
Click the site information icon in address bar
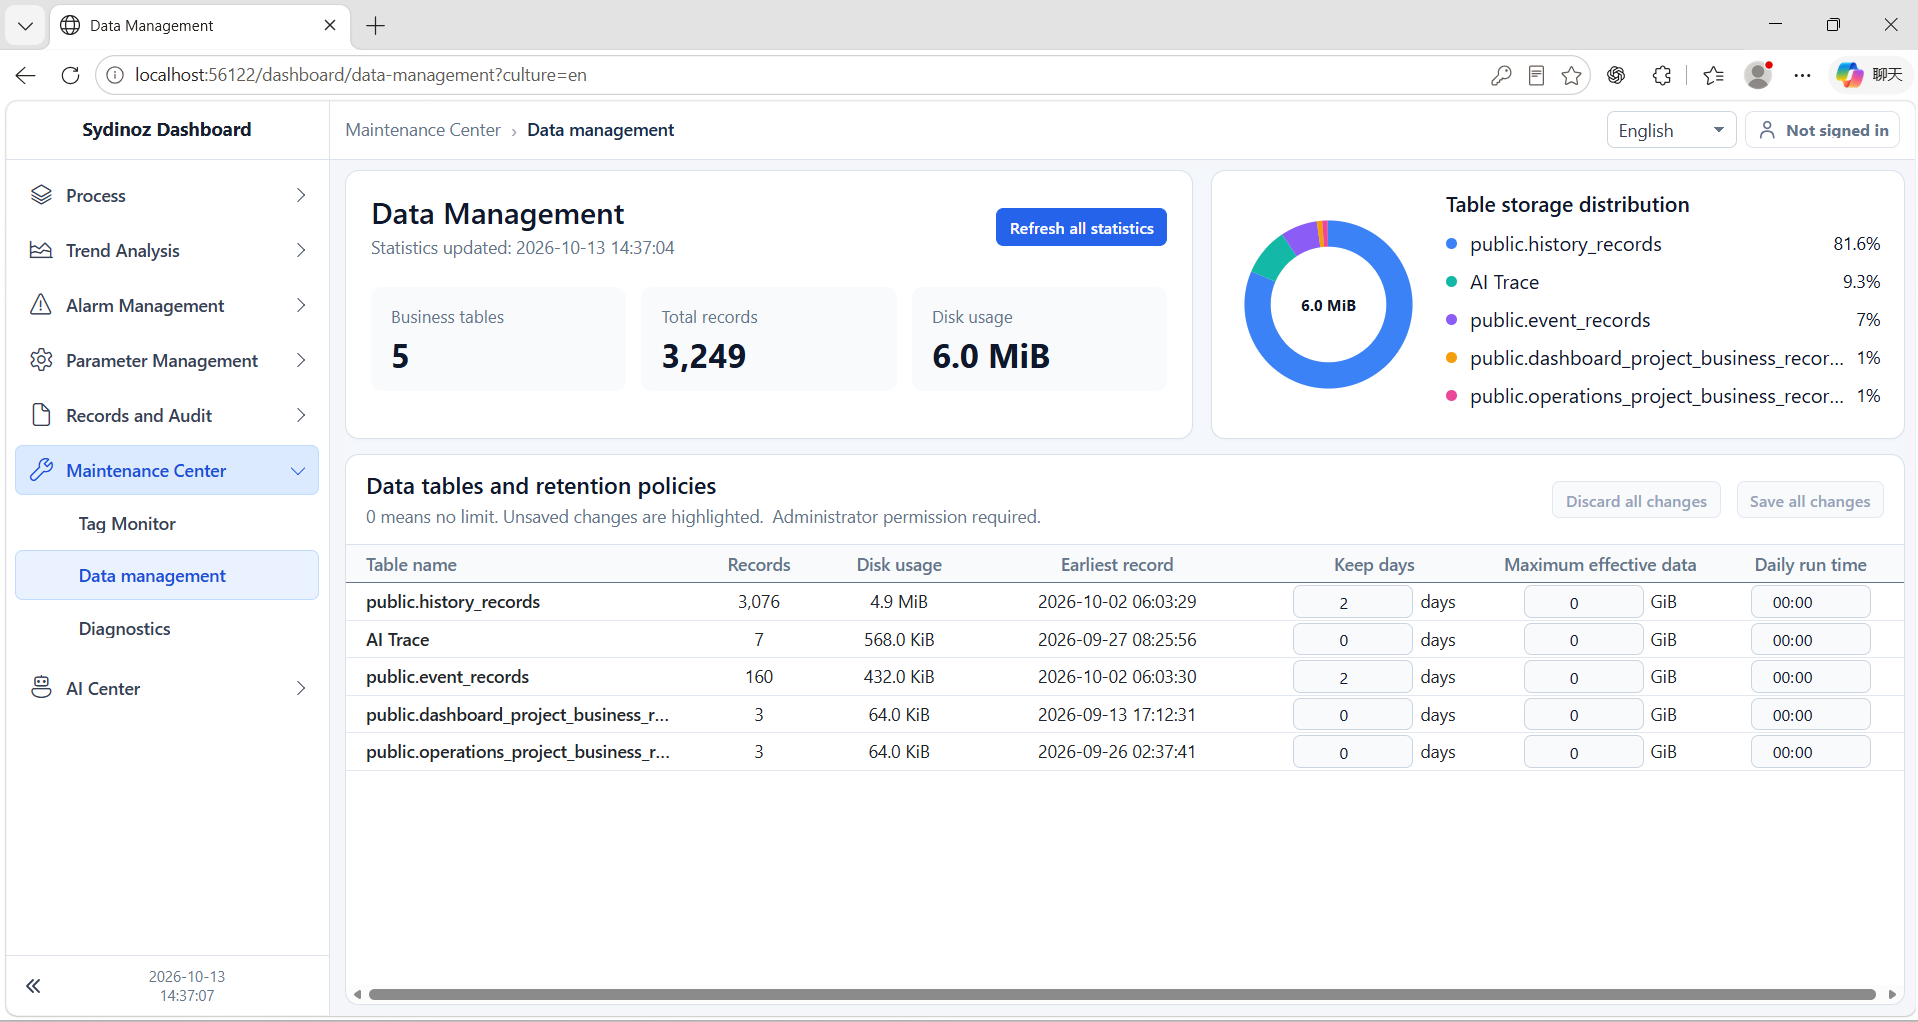click(x=116, y=75)
